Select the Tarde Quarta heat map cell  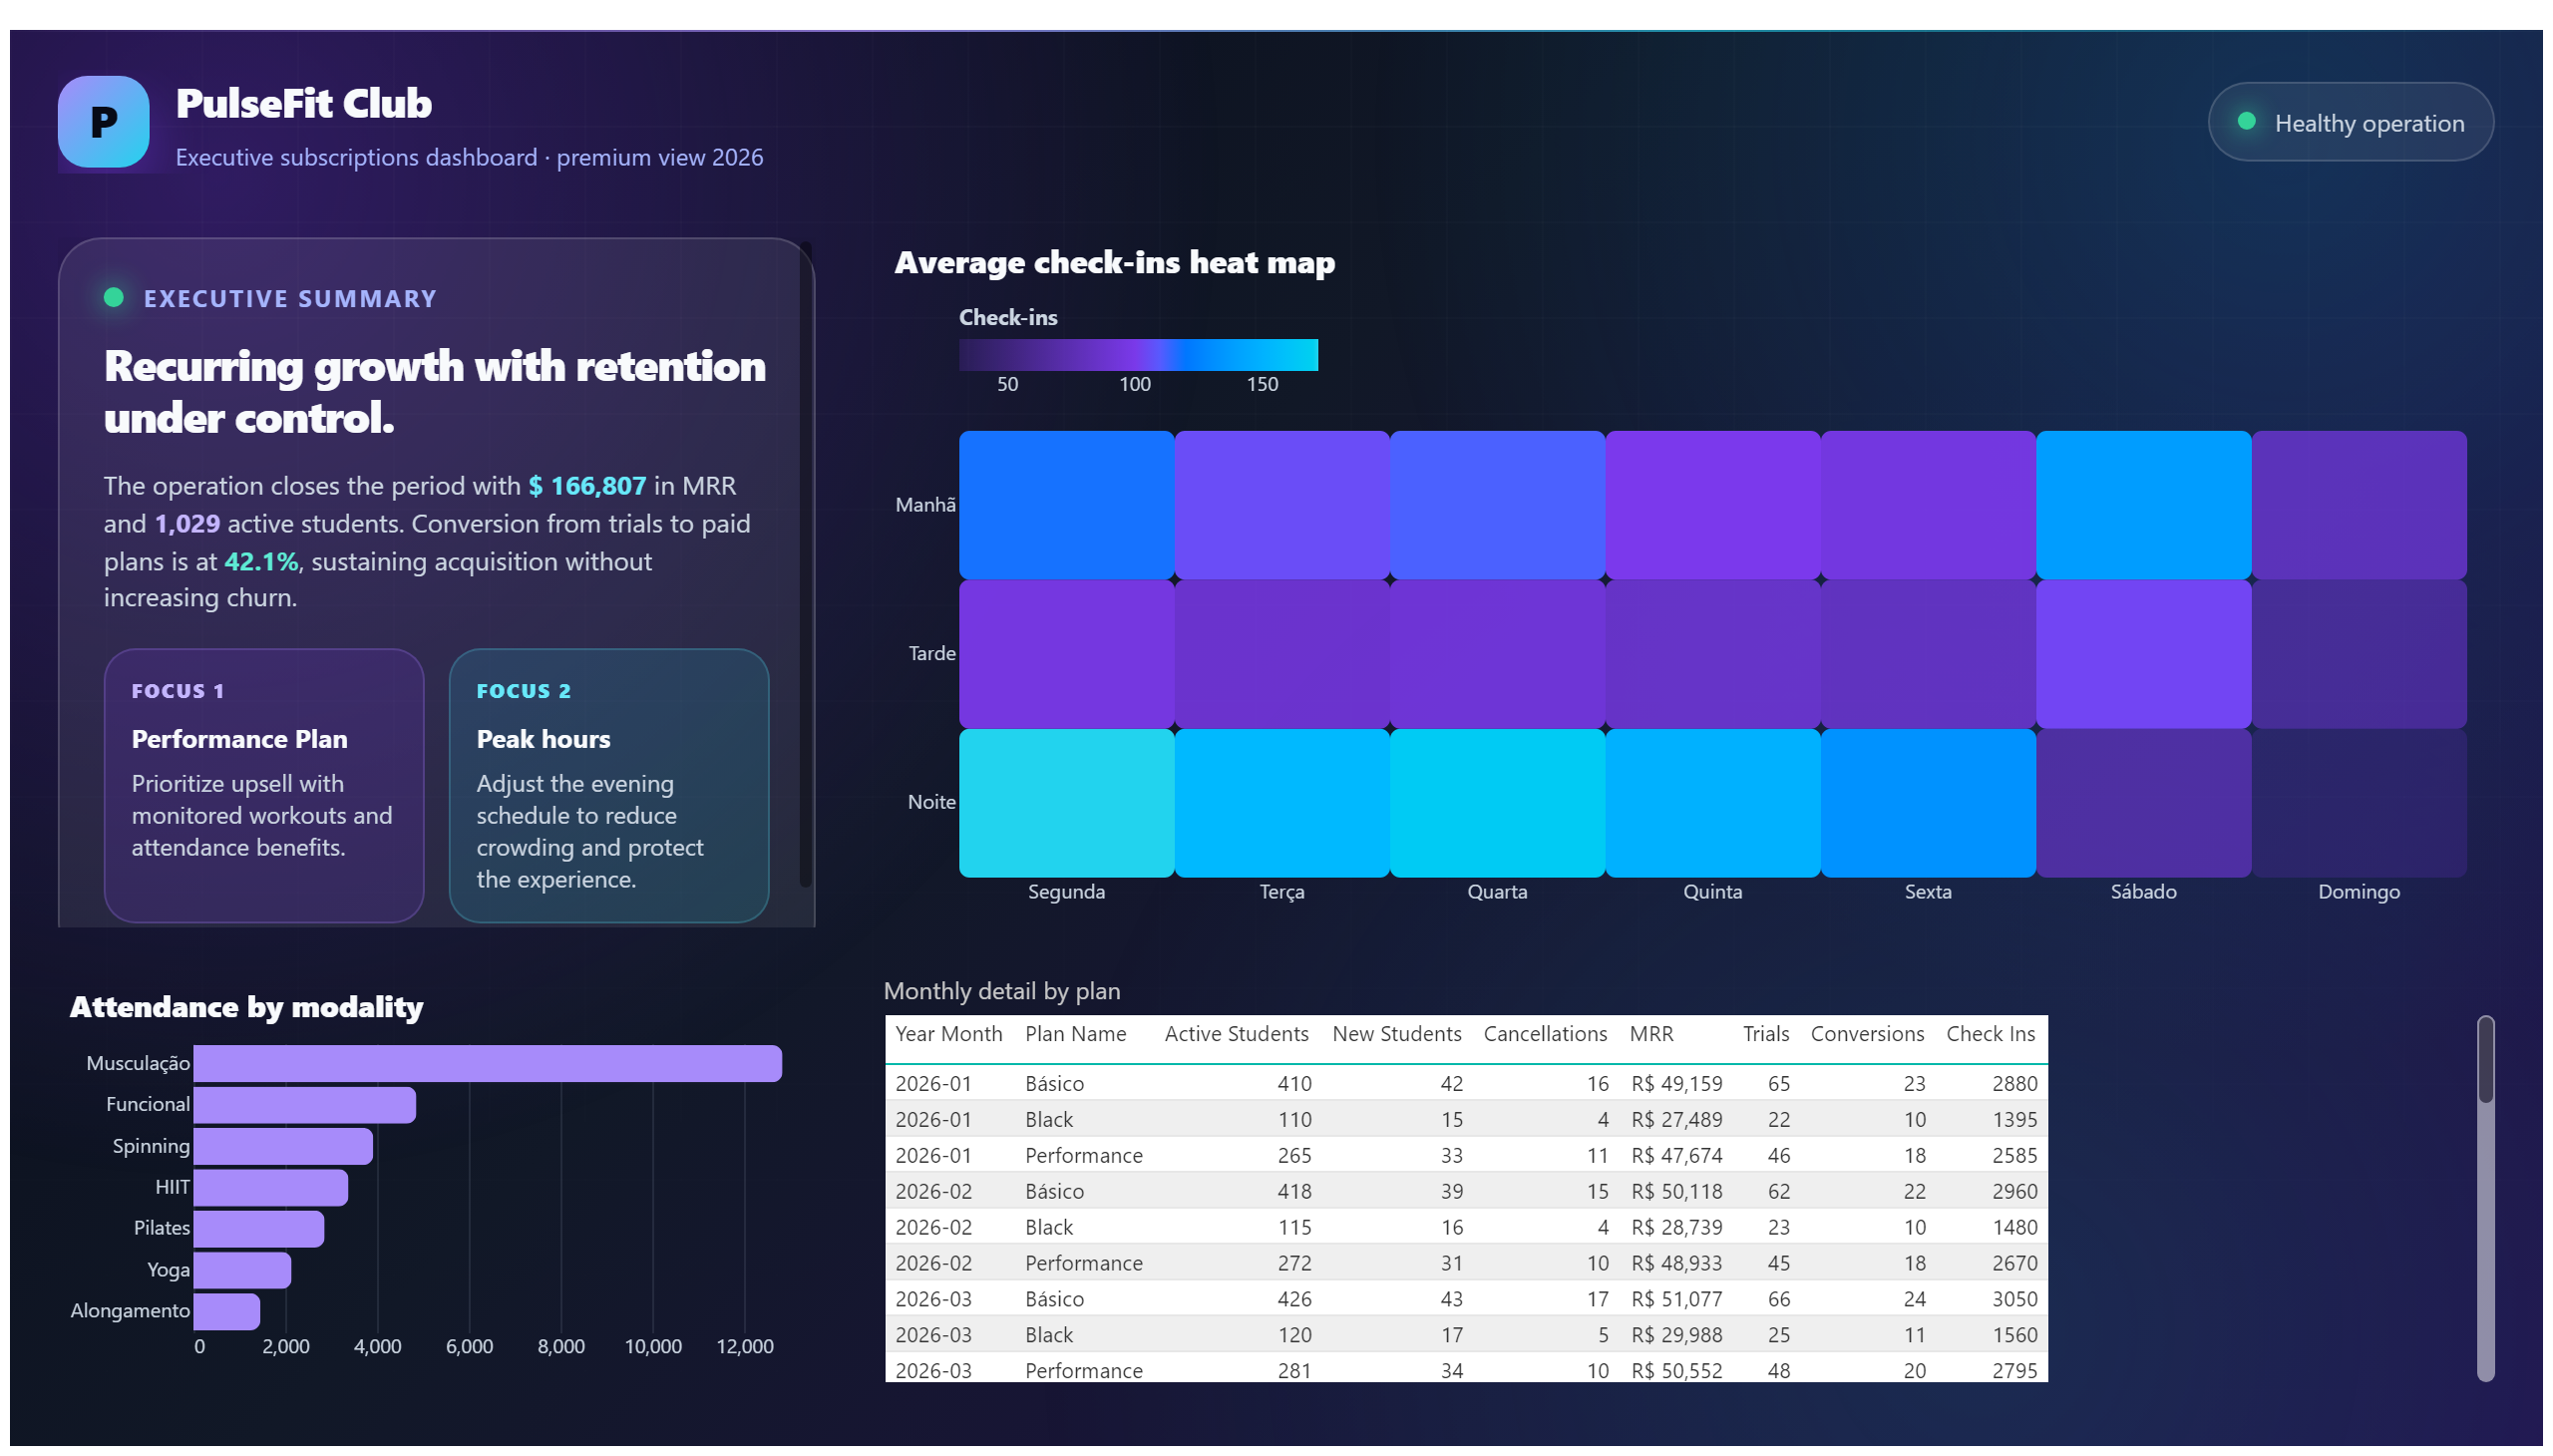(x=1497, y=654)
